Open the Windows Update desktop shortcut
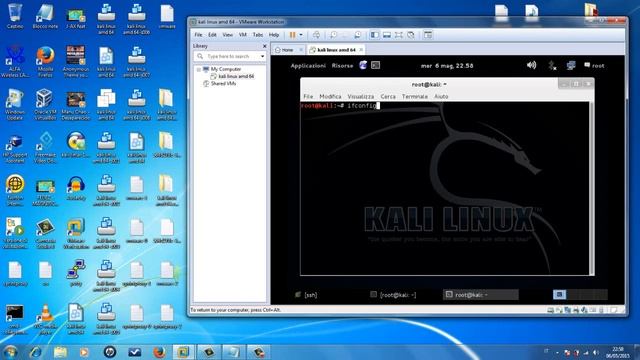The height and width of the screenshot is (360, 640). click(15, 105)
